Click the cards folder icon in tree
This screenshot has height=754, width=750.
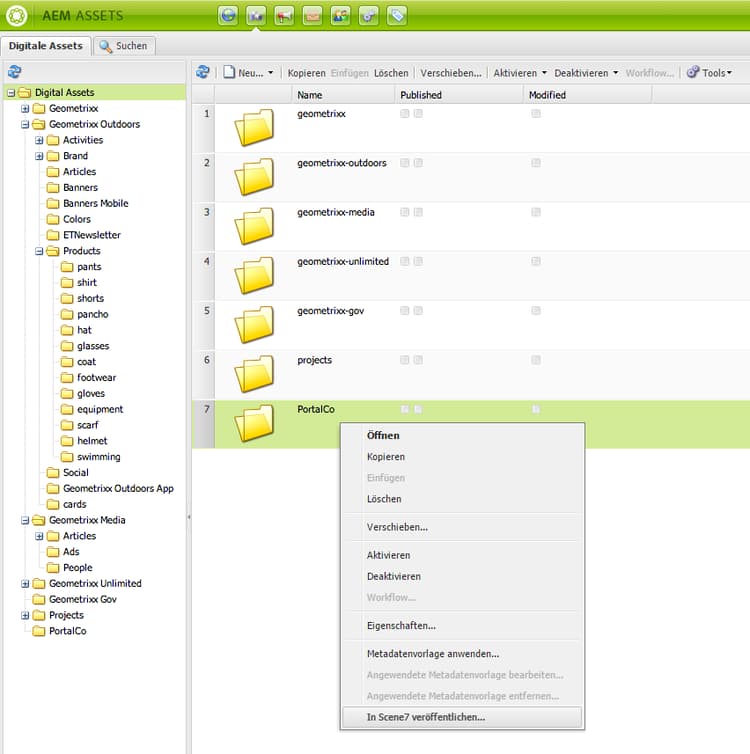click(x=53, y=504)
